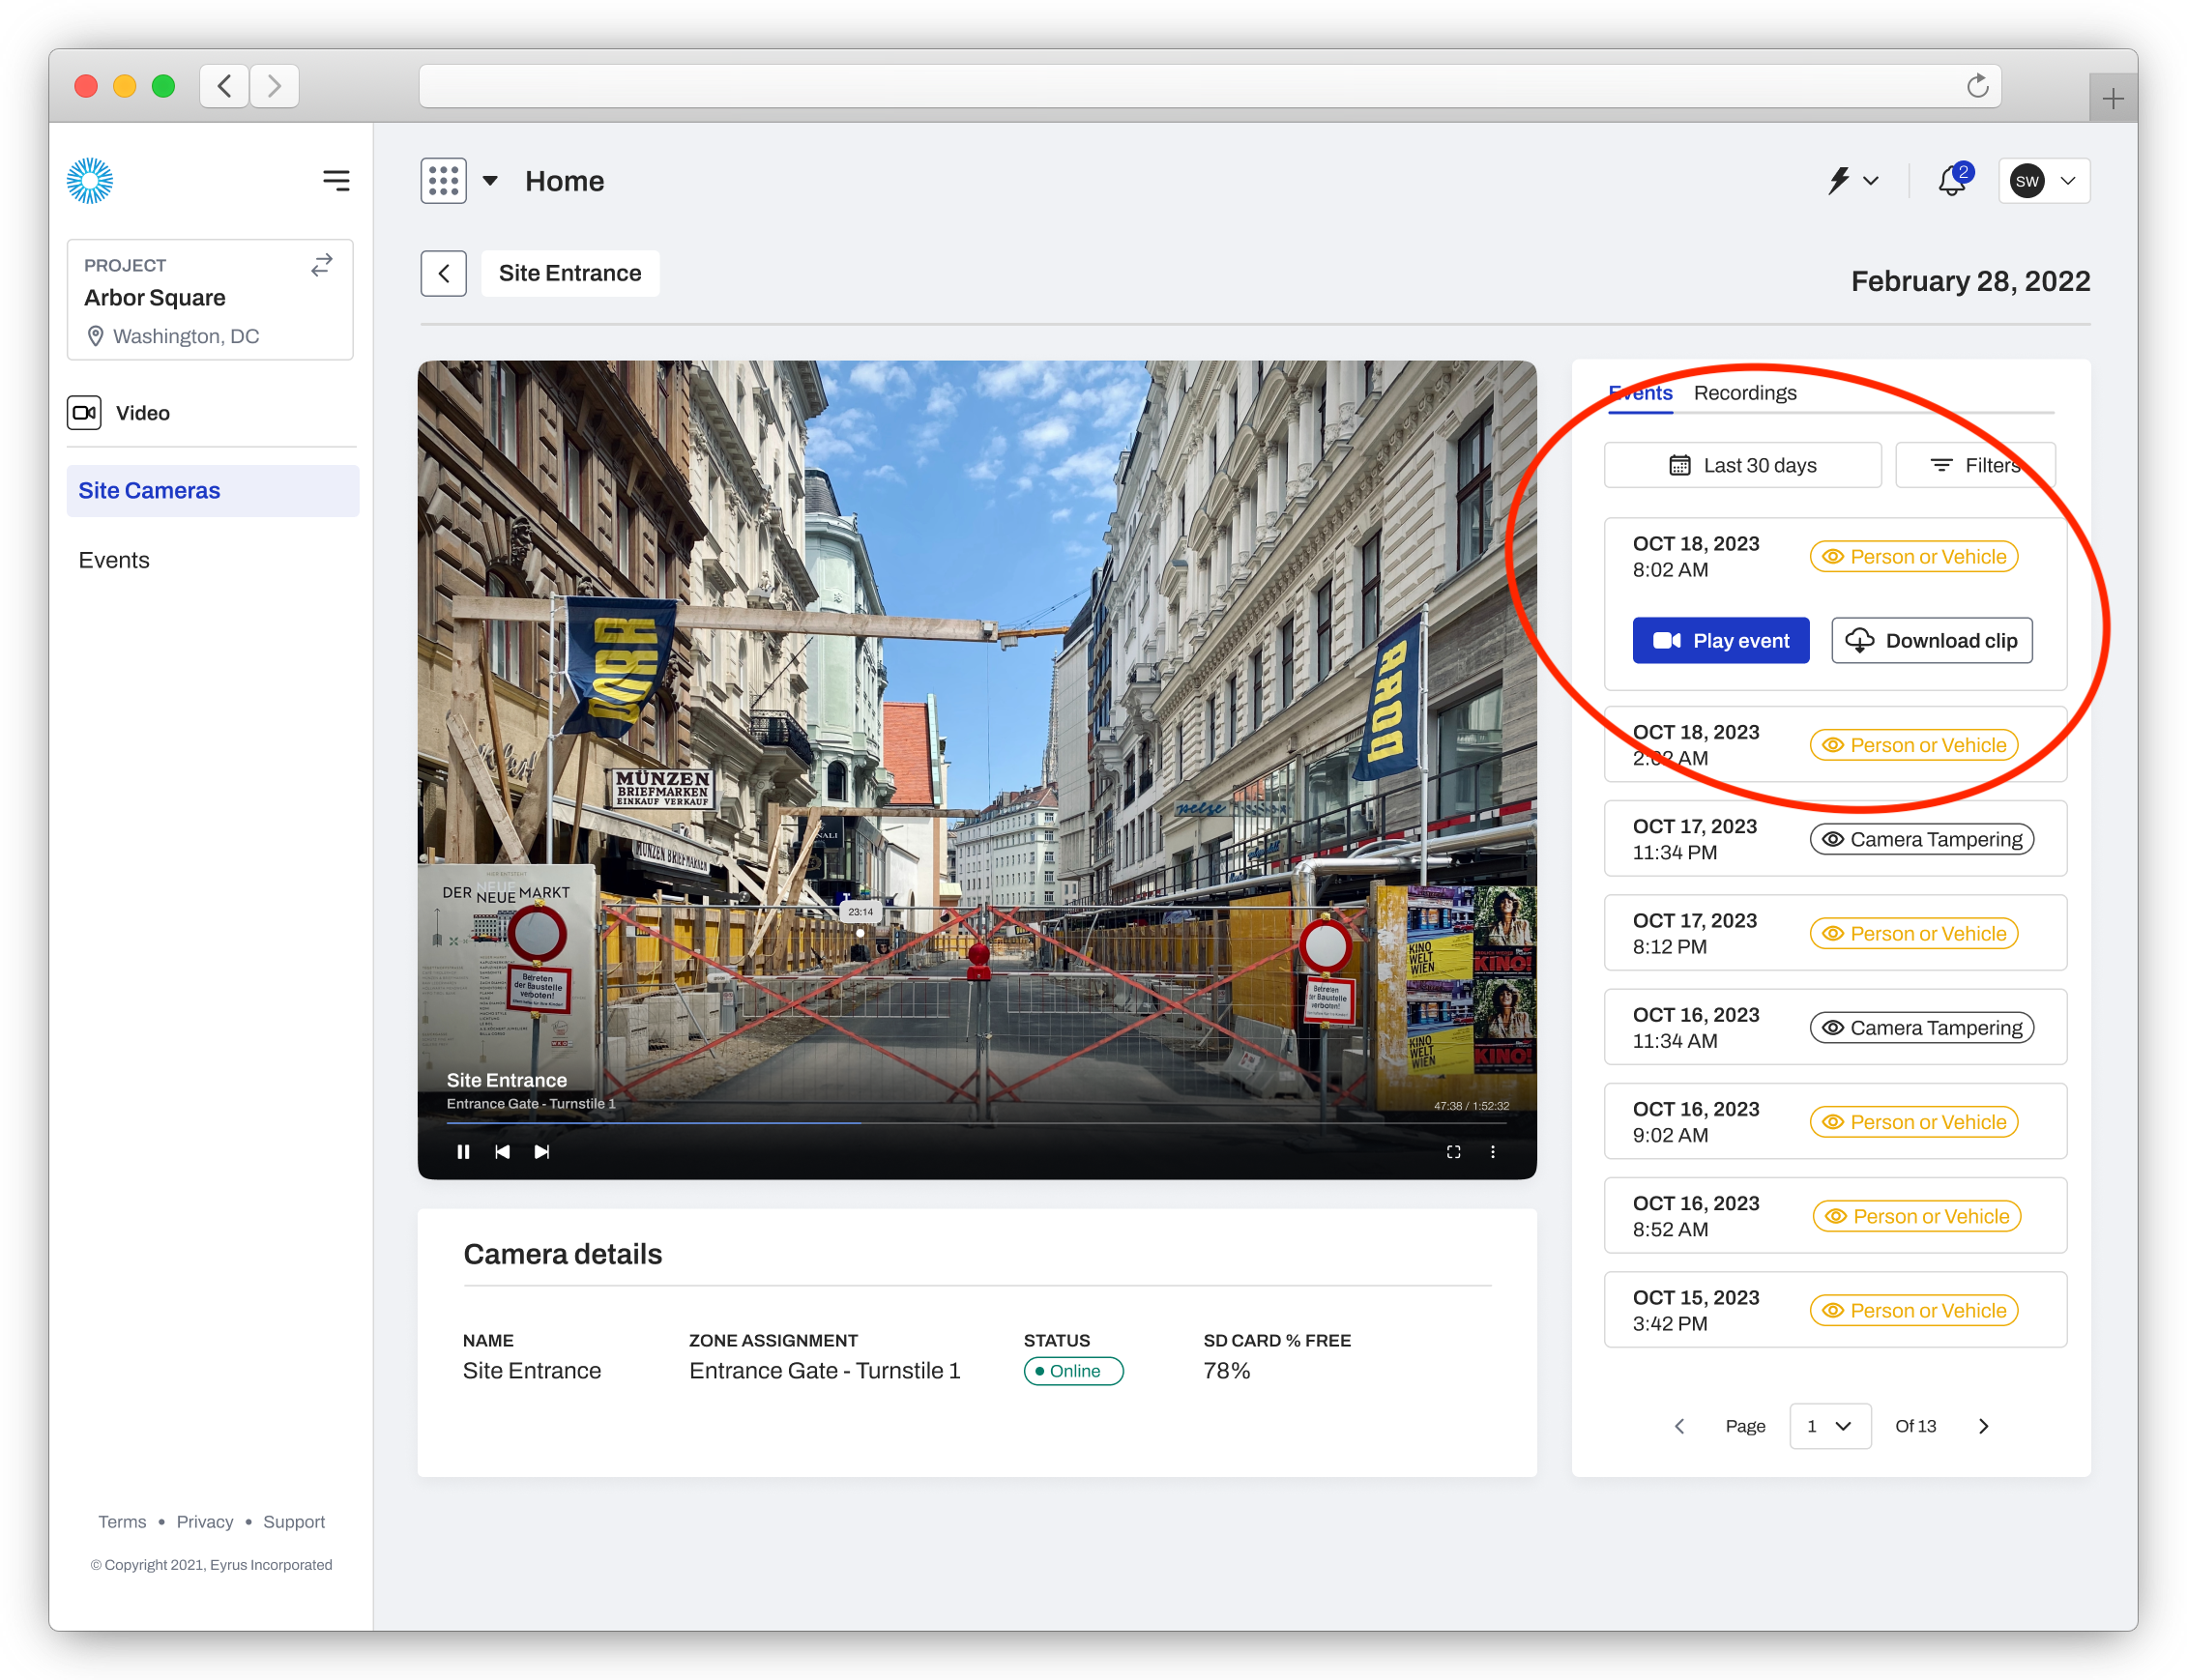The height and width of the screenshot is (1680, 2187).
Task: Open the Support link
Action: [x=294, y=1521]
